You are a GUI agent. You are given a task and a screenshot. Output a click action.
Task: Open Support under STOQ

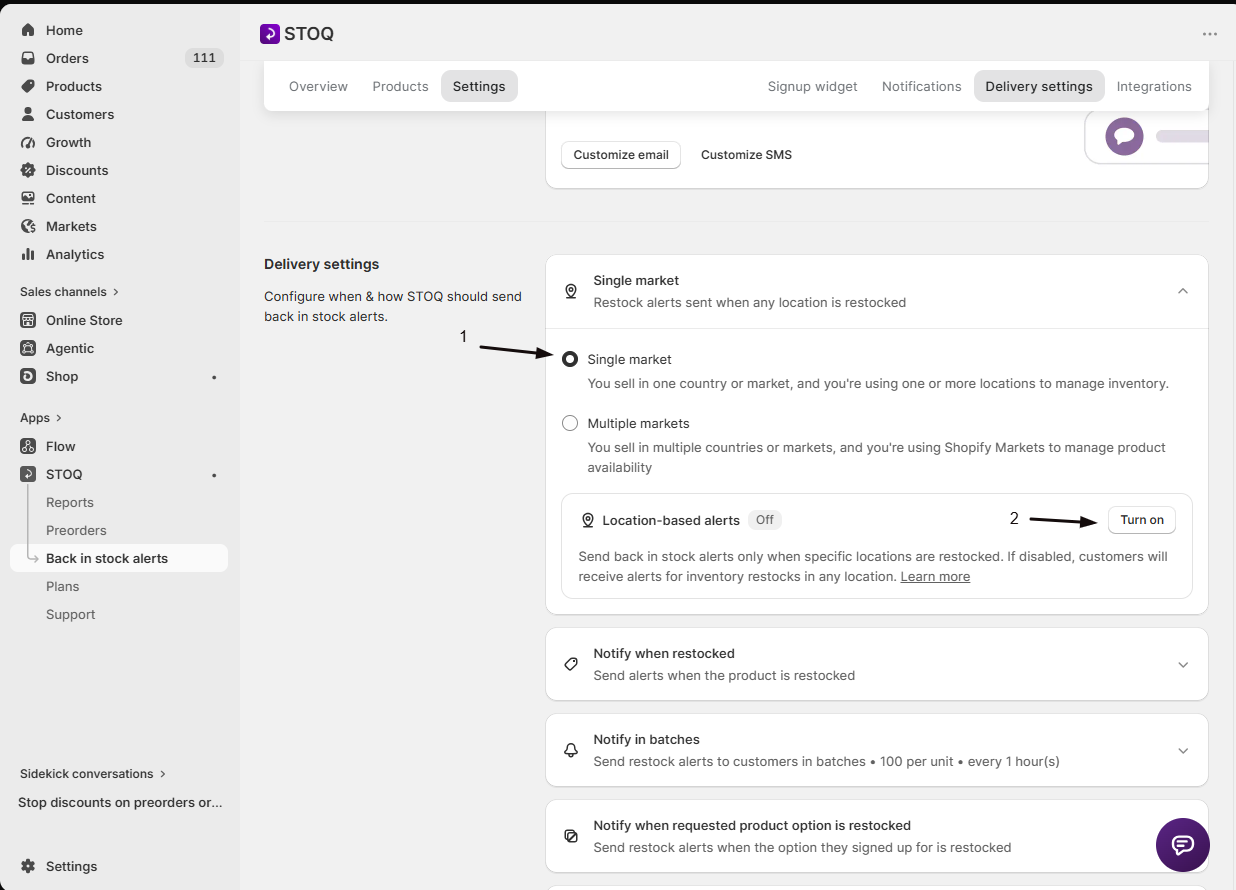(x=71, y=614)
